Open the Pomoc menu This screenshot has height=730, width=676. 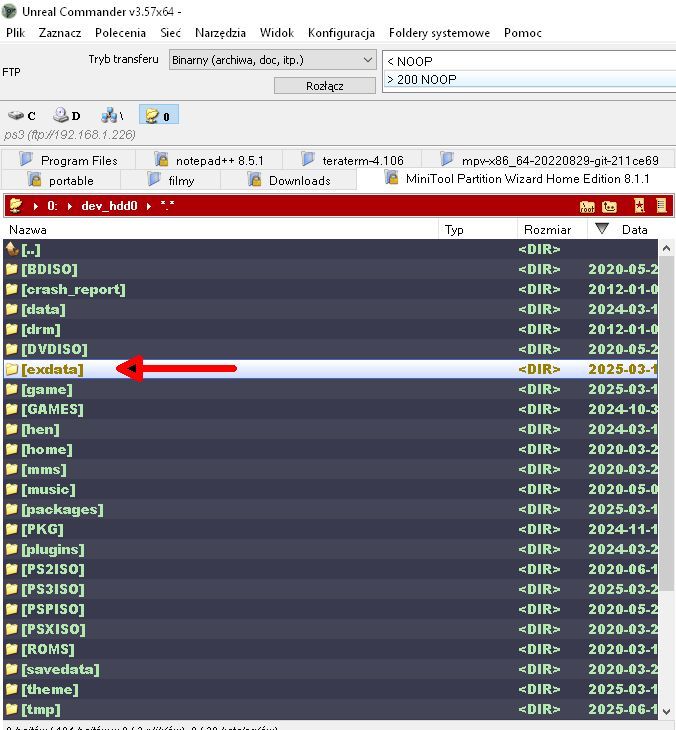point(522,33)
